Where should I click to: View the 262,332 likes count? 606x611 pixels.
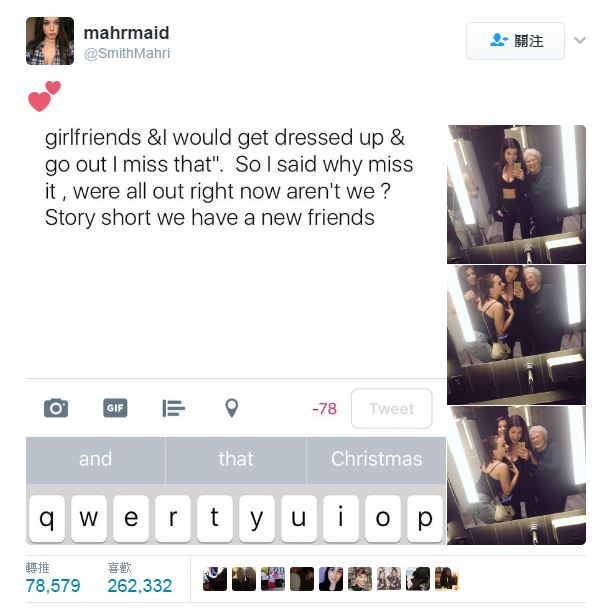pos(140,586)
